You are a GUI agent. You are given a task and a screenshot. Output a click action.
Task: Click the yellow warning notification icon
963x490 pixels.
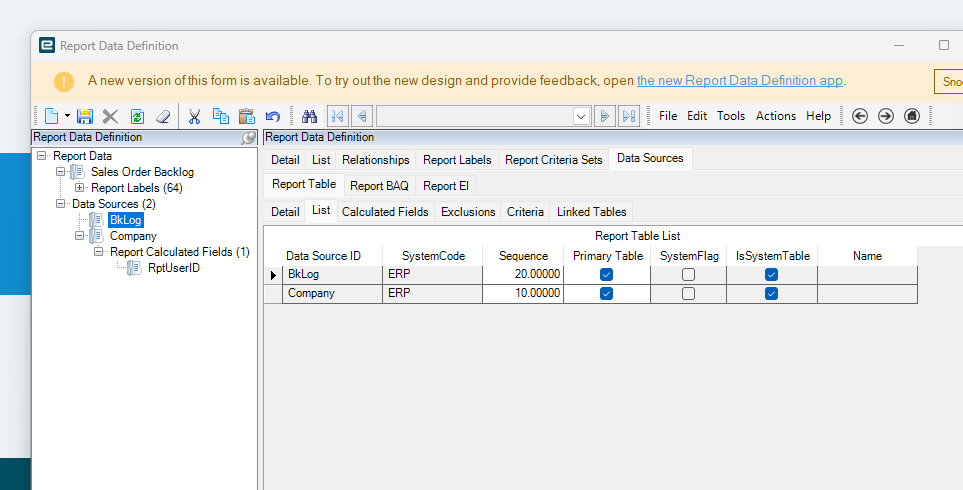[x=64, y=82]
